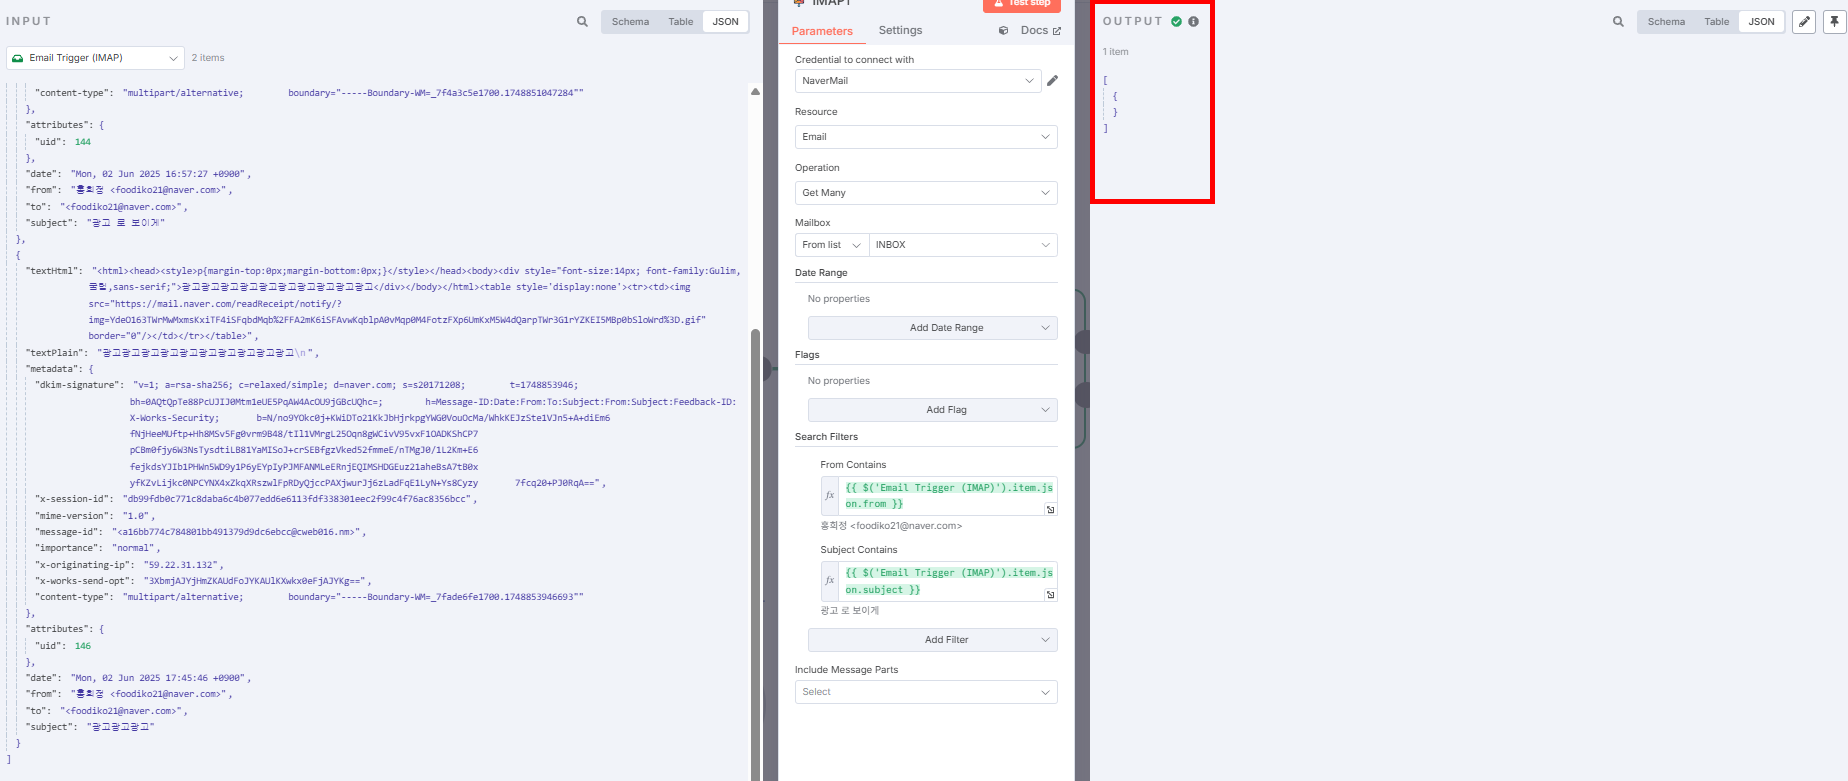Click the "Search Filters" section label
This screenshot has width=1848, height=781.
pyautogui.click(x=826, y=437)
